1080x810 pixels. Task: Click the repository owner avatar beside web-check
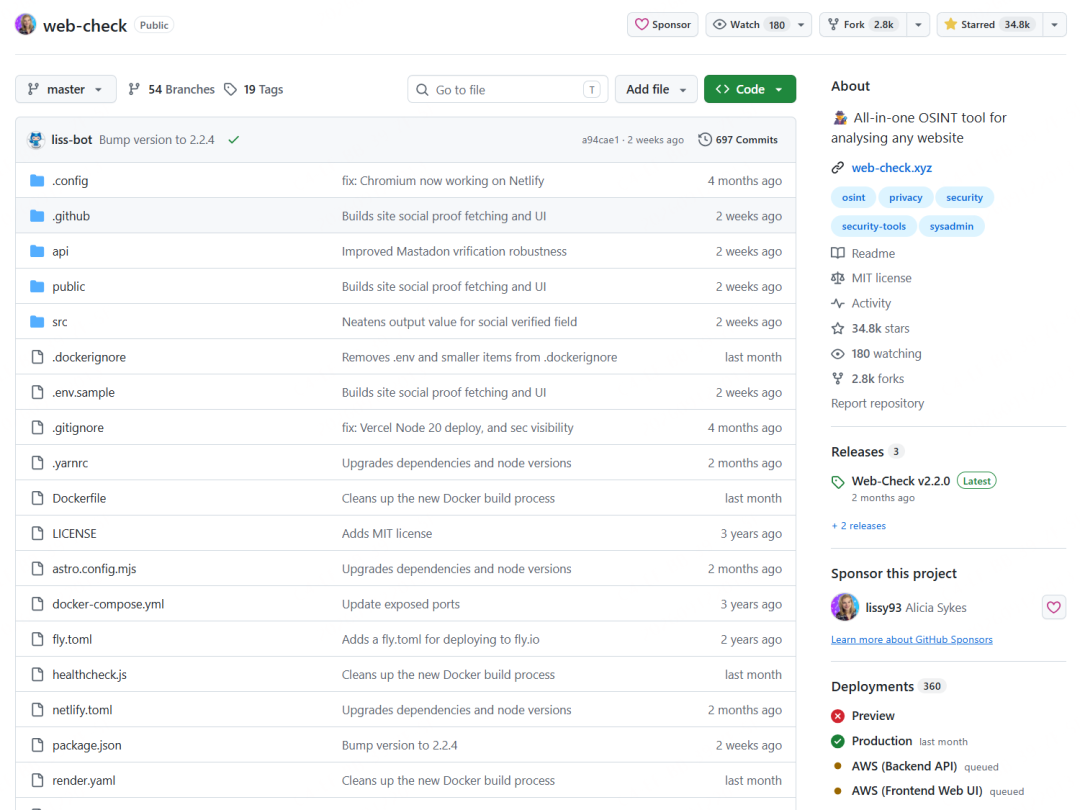tap(25, 24)
